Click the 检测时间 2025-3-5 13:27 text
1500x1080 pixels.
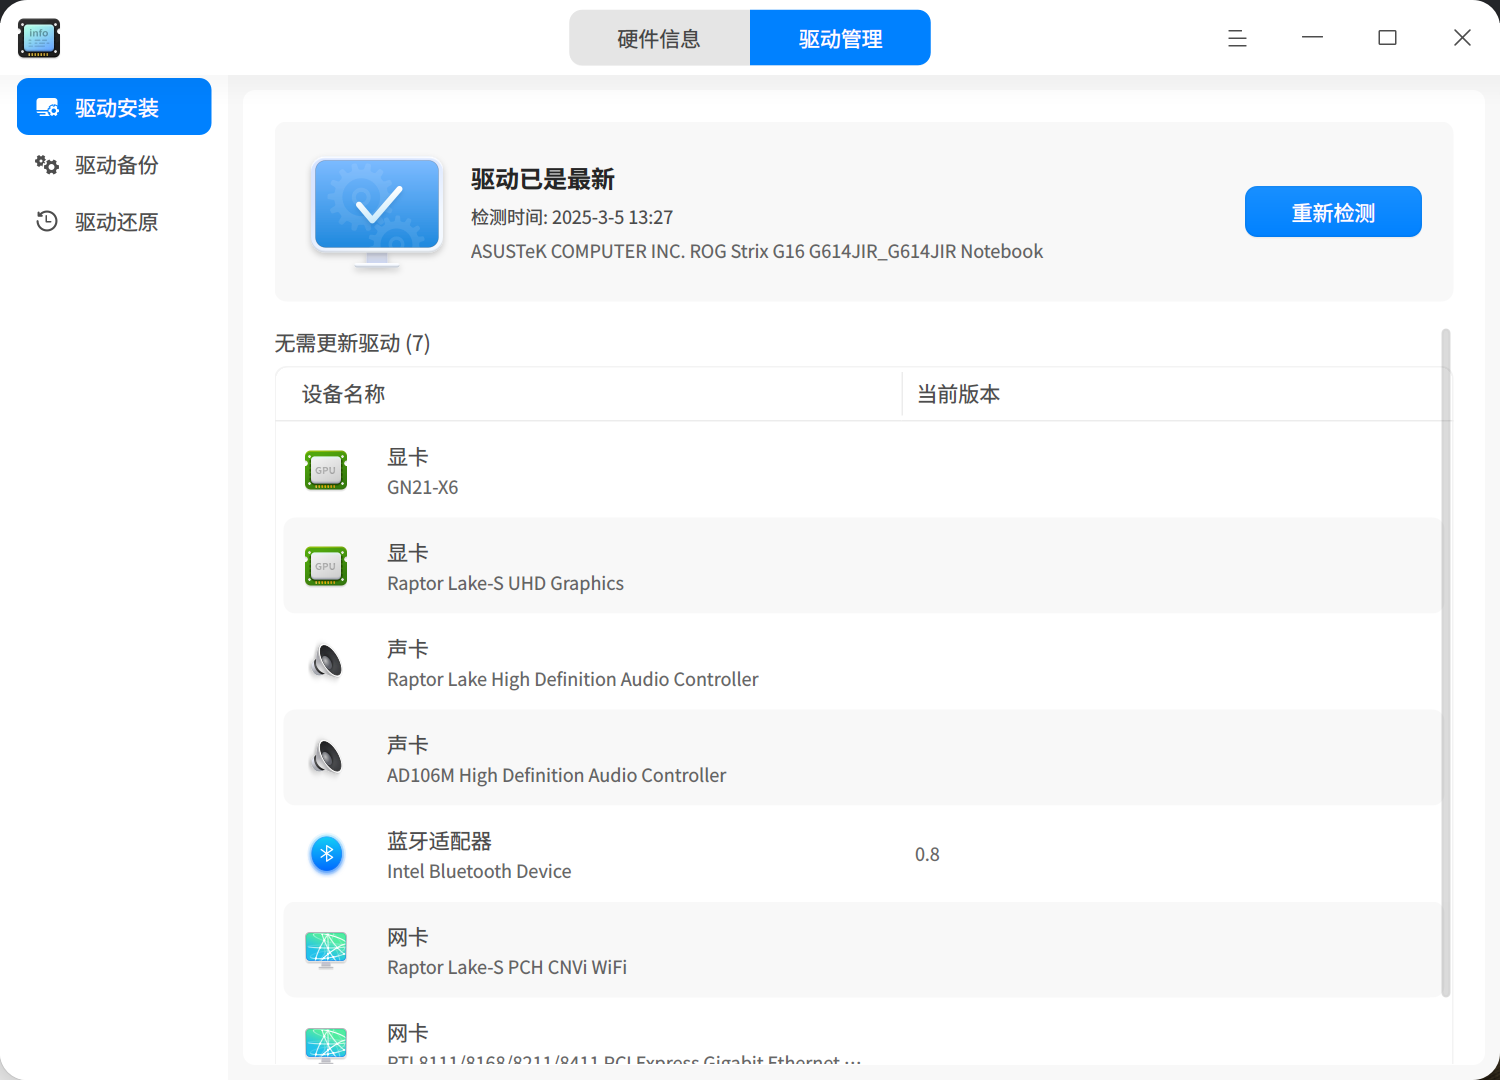click(x=572, y=217)
